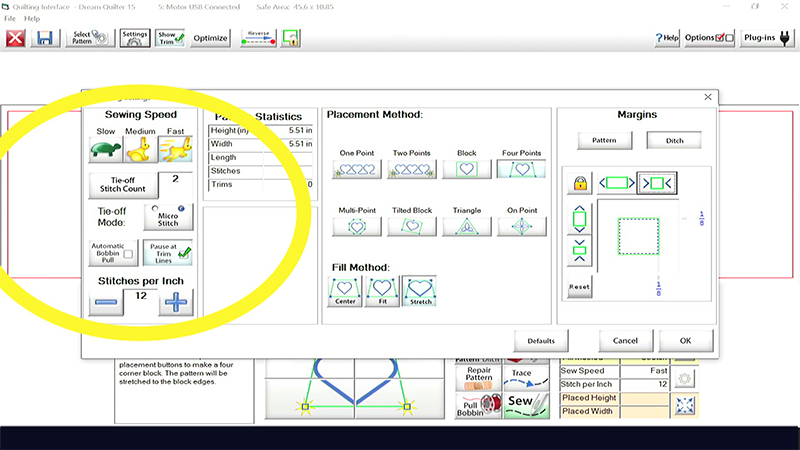This screenshot has height=450, width=800.
Task: Open the Help menu
Action: [x=32, y=19]
